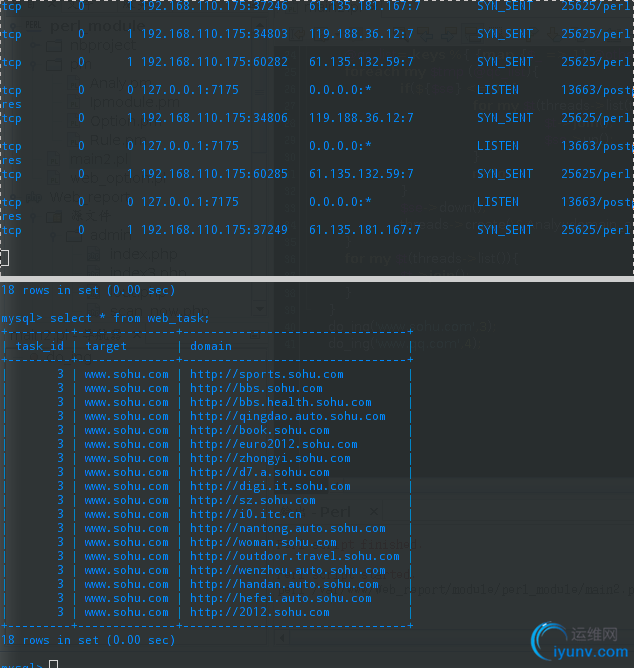This screenshot has width=634, height=668.
Task: Click local address 192.168.110.175:37249
Action: (214, 230)
